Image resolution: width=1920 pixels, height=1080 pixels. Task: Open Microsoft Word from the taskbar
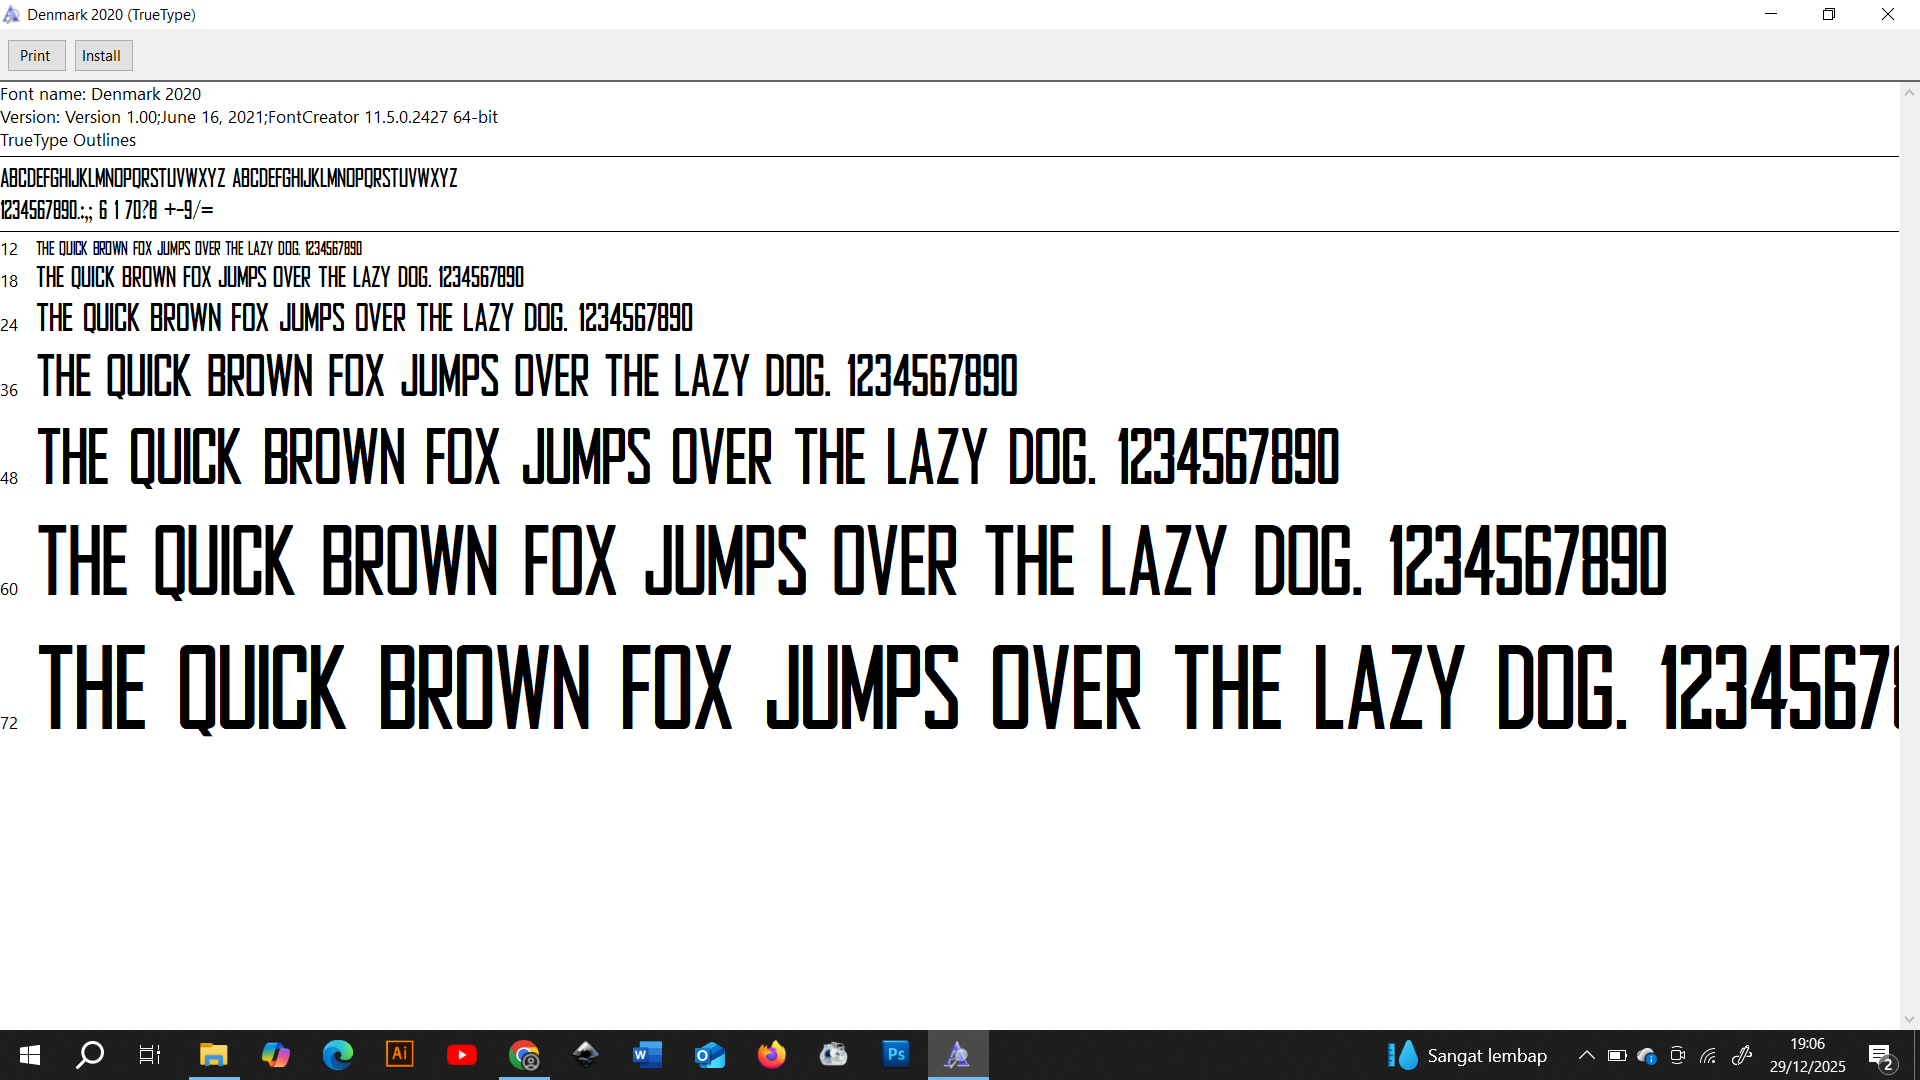647,1055
